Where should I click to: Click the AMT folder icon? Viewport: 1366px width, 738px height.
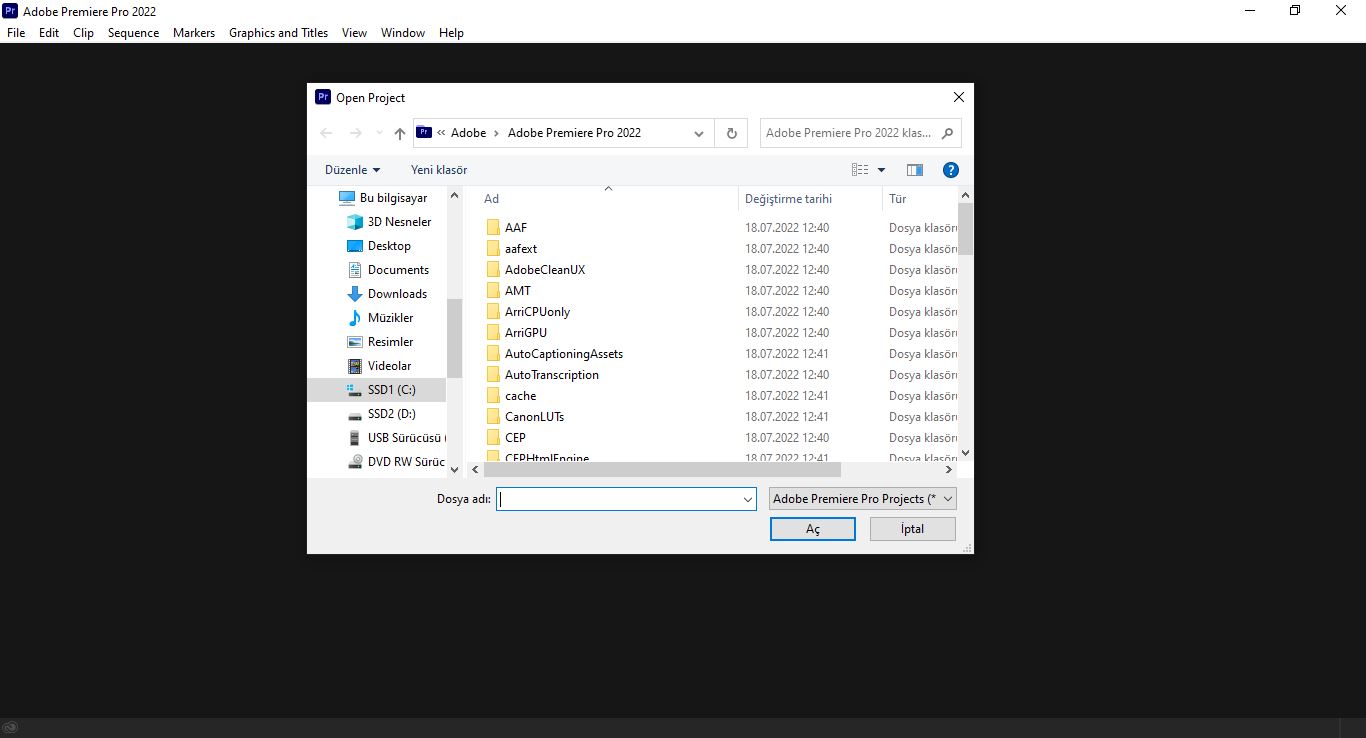point(493,291)
